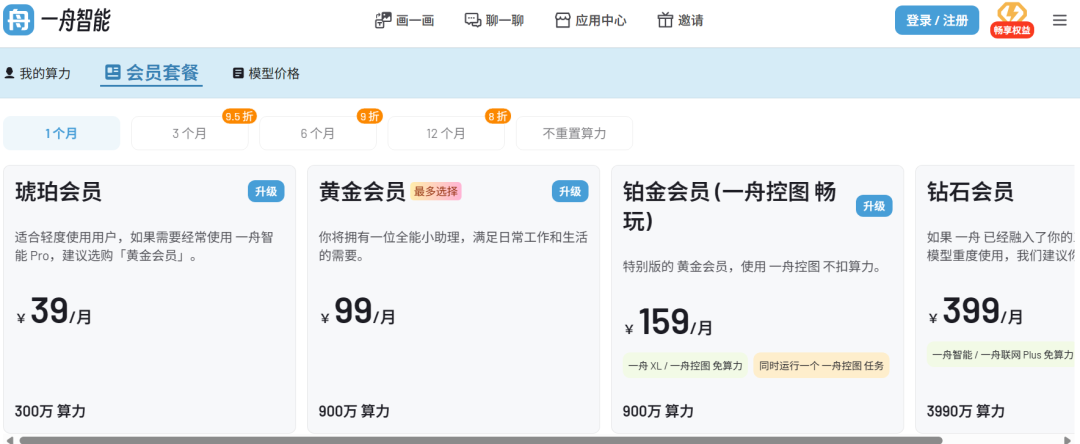This screenshot has height=444, width=1080.
Task: Click the 模型价格 list icon
Action: [x=238, y=74]
